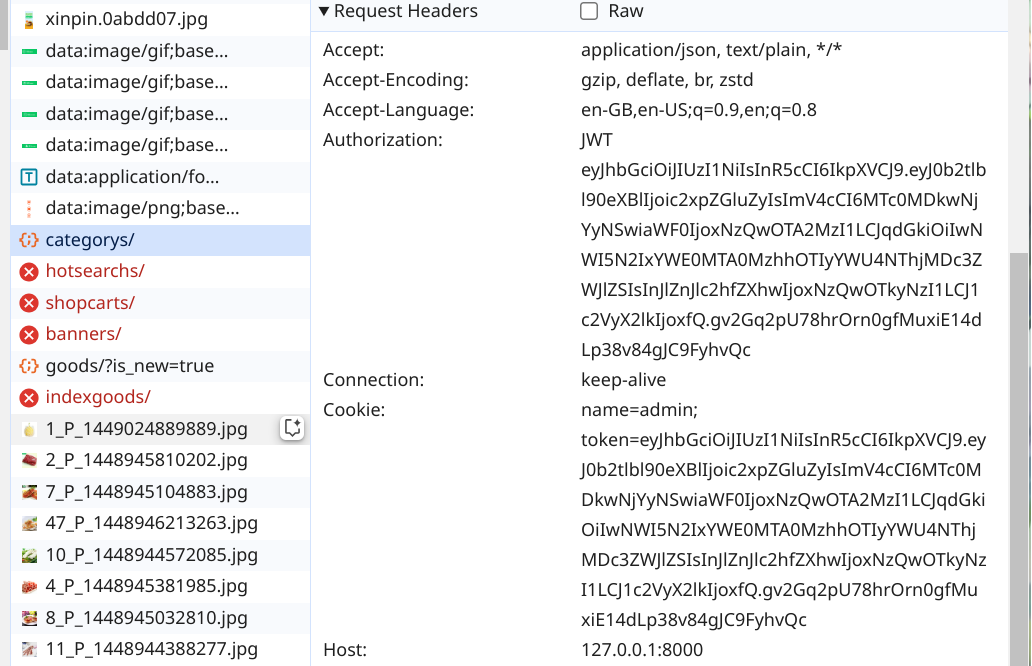Image resolution: width=1032 pixels, height=666 pixels.
Task: Click the thumbnail icon for 2_P_1448945810202.jpg
Action: tap(29, 461)
